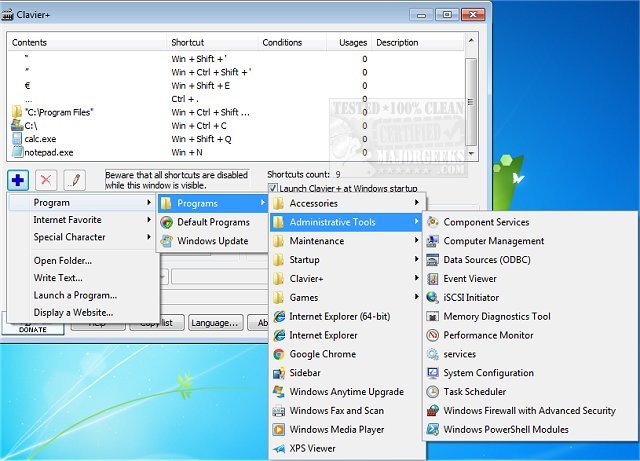
Task: Expand the Internet Favorite submenu
Action: (82, 220)
